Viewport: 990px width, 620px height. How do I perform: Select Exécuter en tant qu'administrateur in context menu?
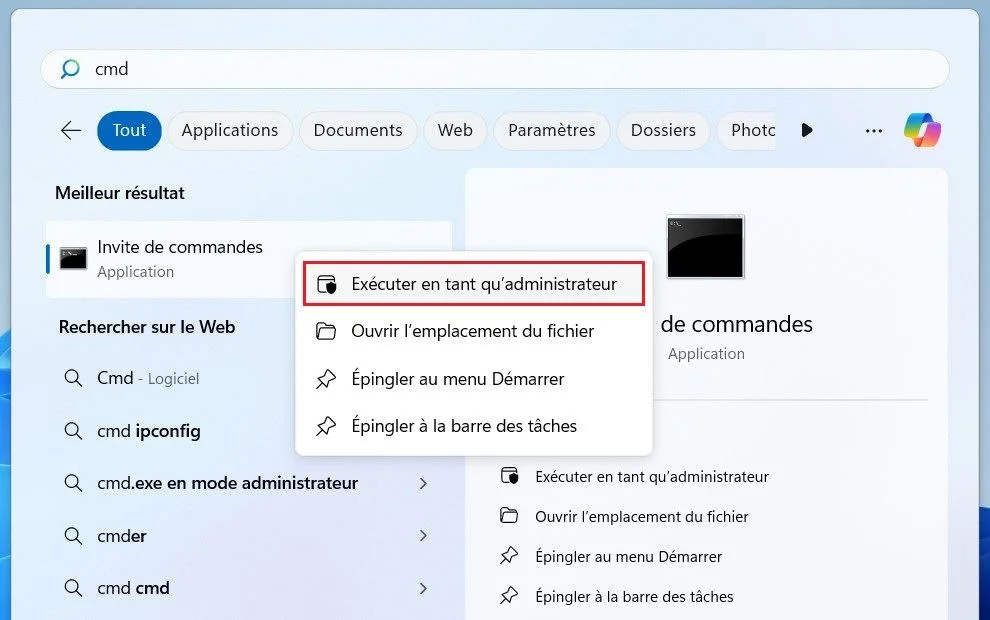click(x=483, y=284)
